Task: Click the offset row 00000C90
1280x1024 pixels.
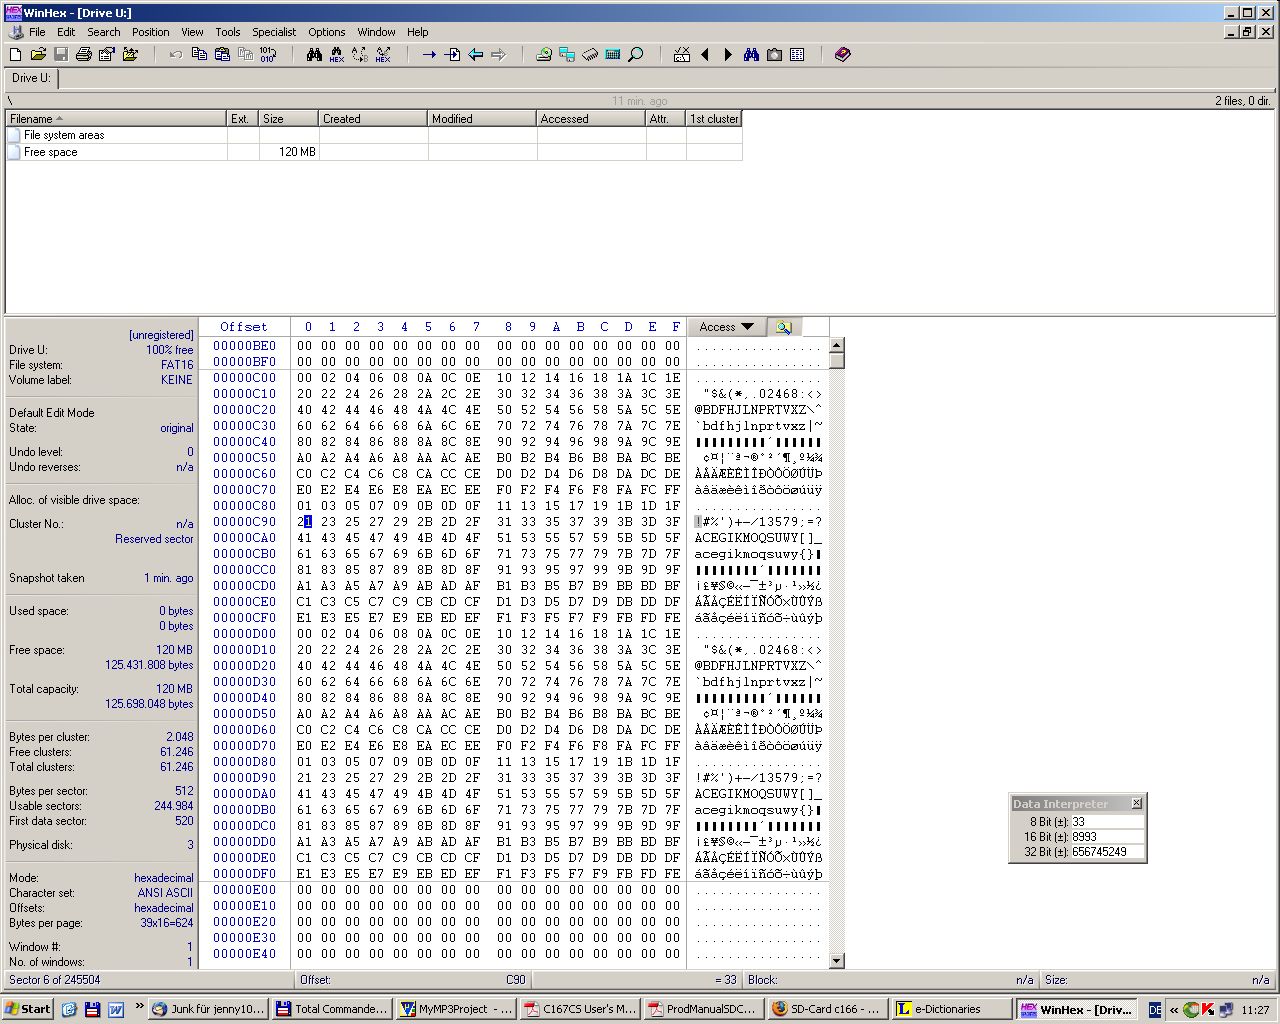Action: point(244,522)
